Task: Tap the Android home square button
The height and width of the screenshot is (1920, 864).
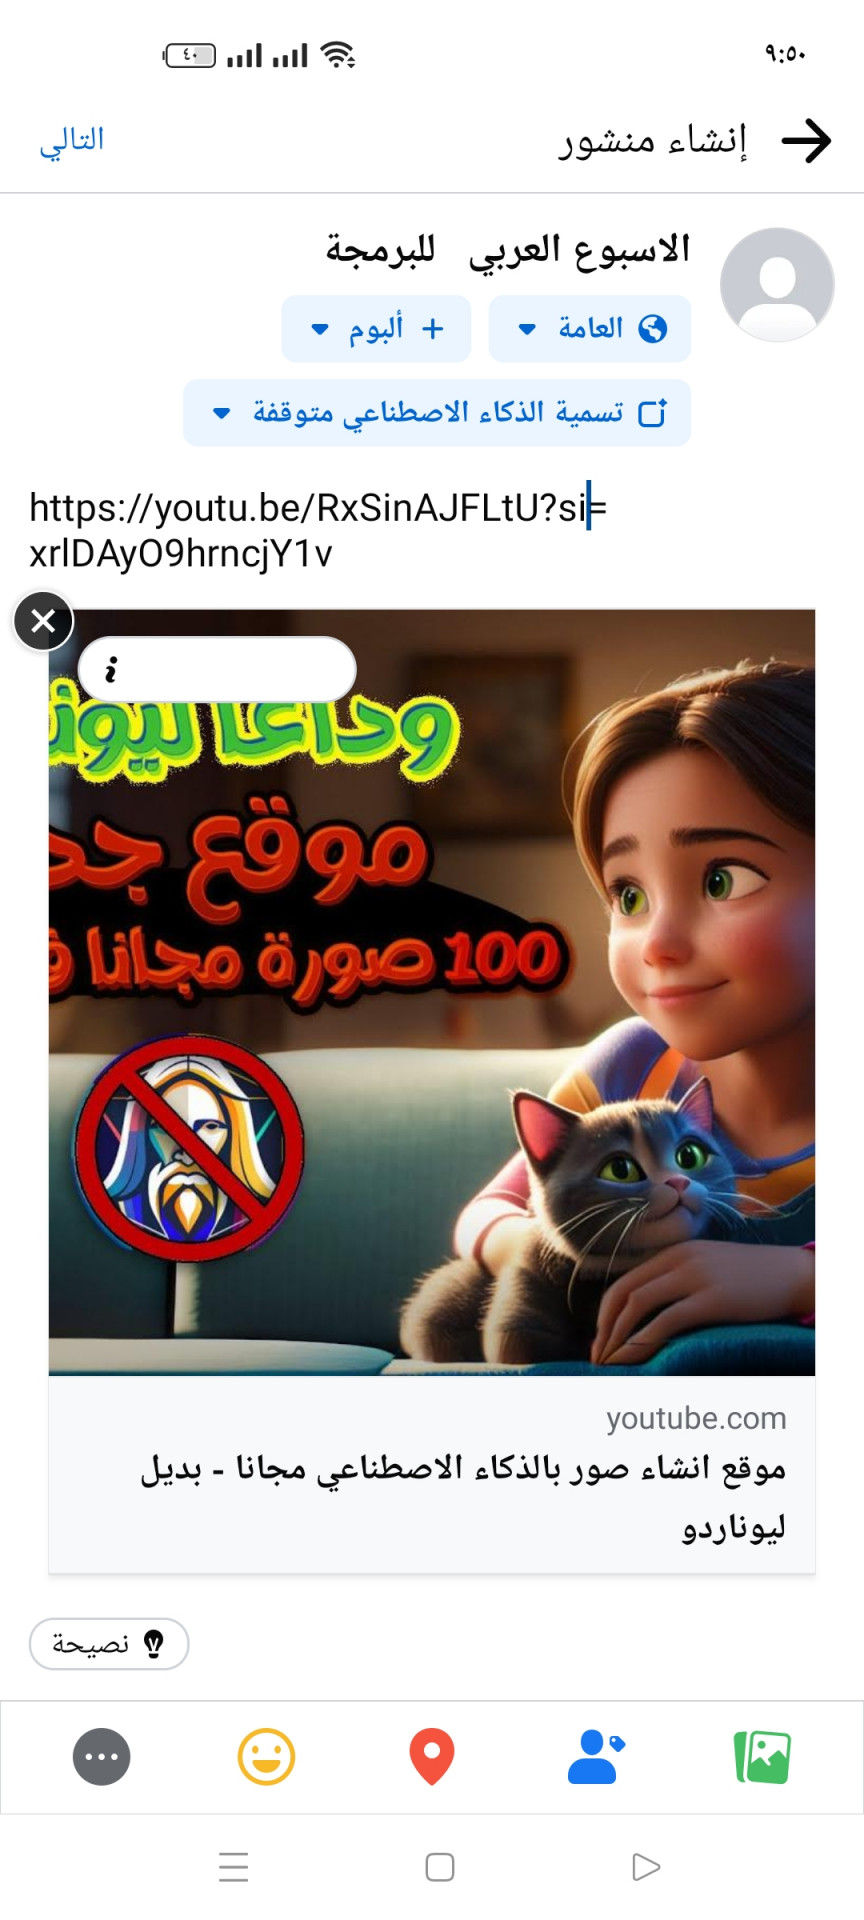Action: click(440, 1867)
